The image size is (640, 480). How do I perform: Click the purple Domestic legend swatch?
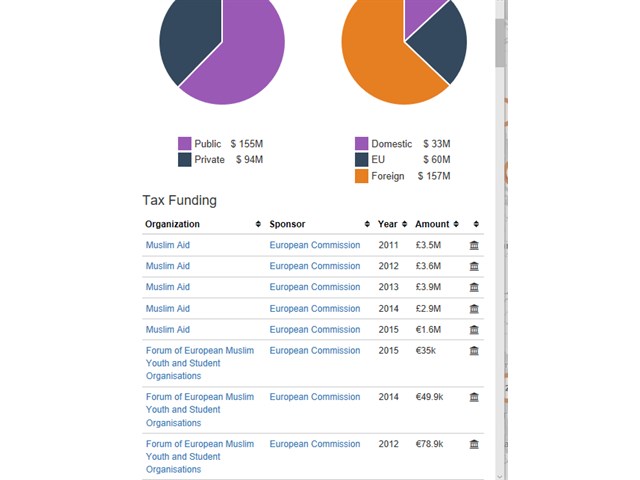click(361, 144)
